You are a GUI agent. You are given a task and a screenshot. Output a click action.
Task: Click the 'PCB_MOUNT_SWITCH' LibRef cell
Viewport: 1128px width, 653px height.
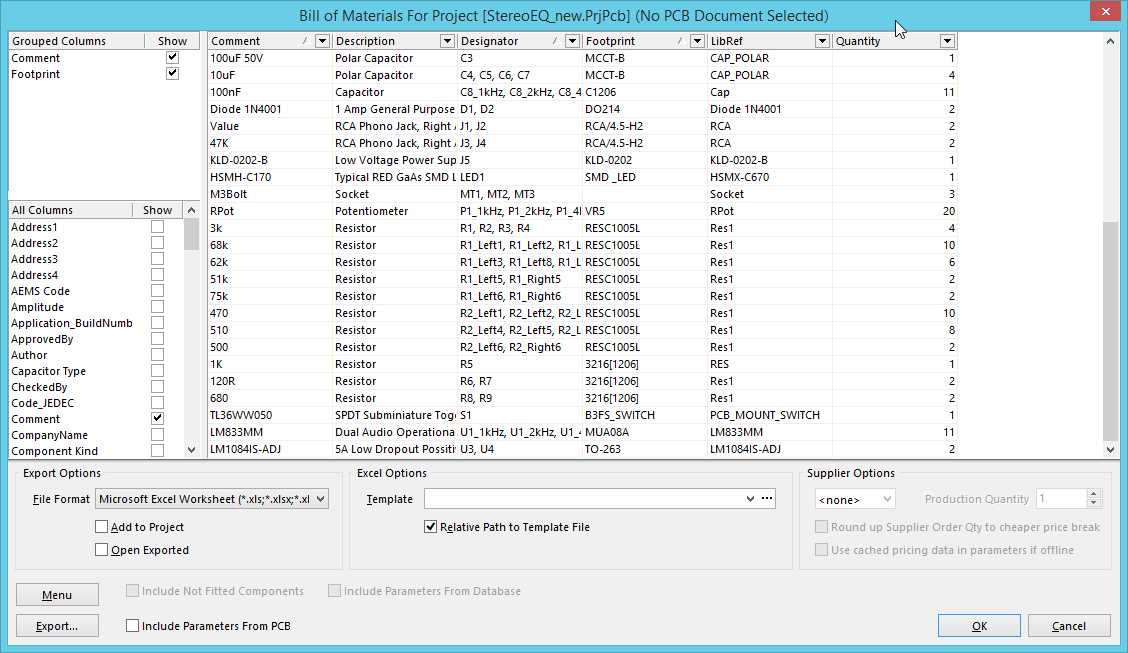[770, 415]
